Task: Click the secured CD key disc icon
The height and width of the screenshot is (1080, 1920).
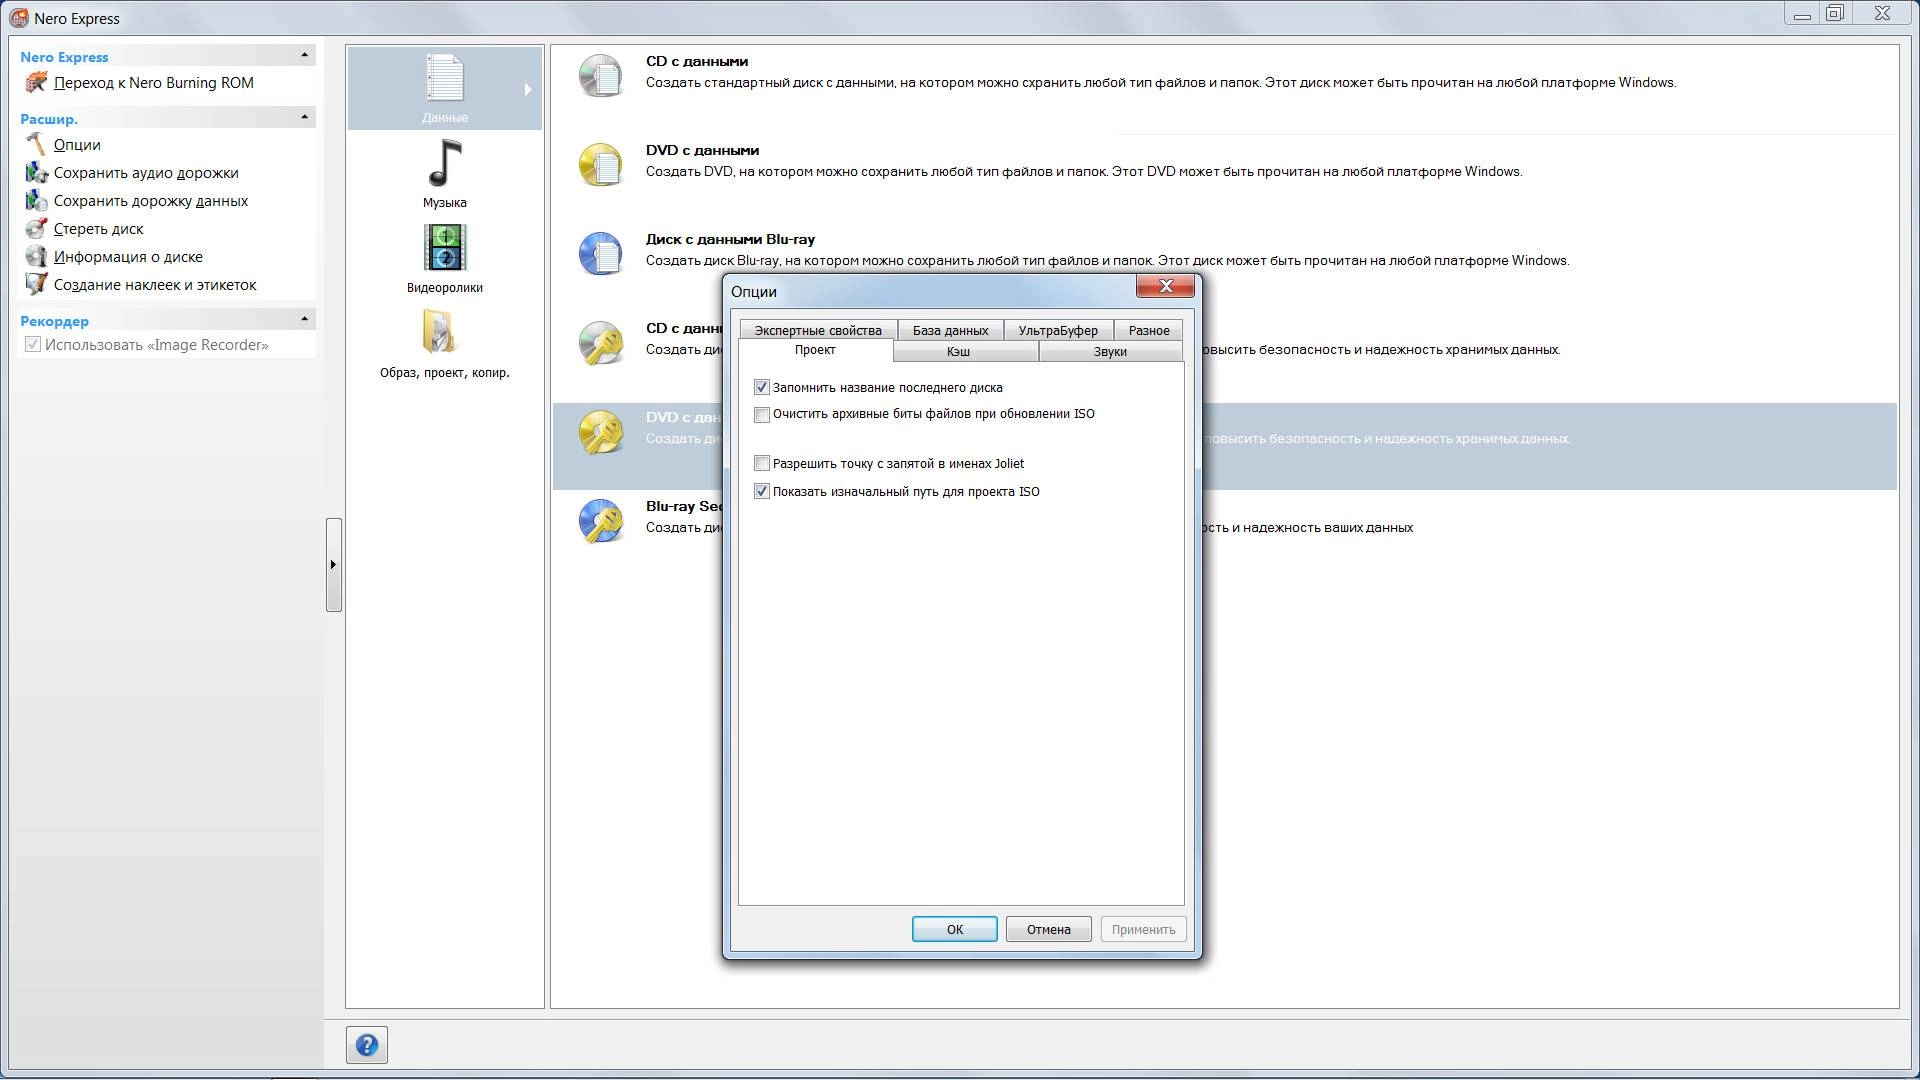Action: [601, 343]
